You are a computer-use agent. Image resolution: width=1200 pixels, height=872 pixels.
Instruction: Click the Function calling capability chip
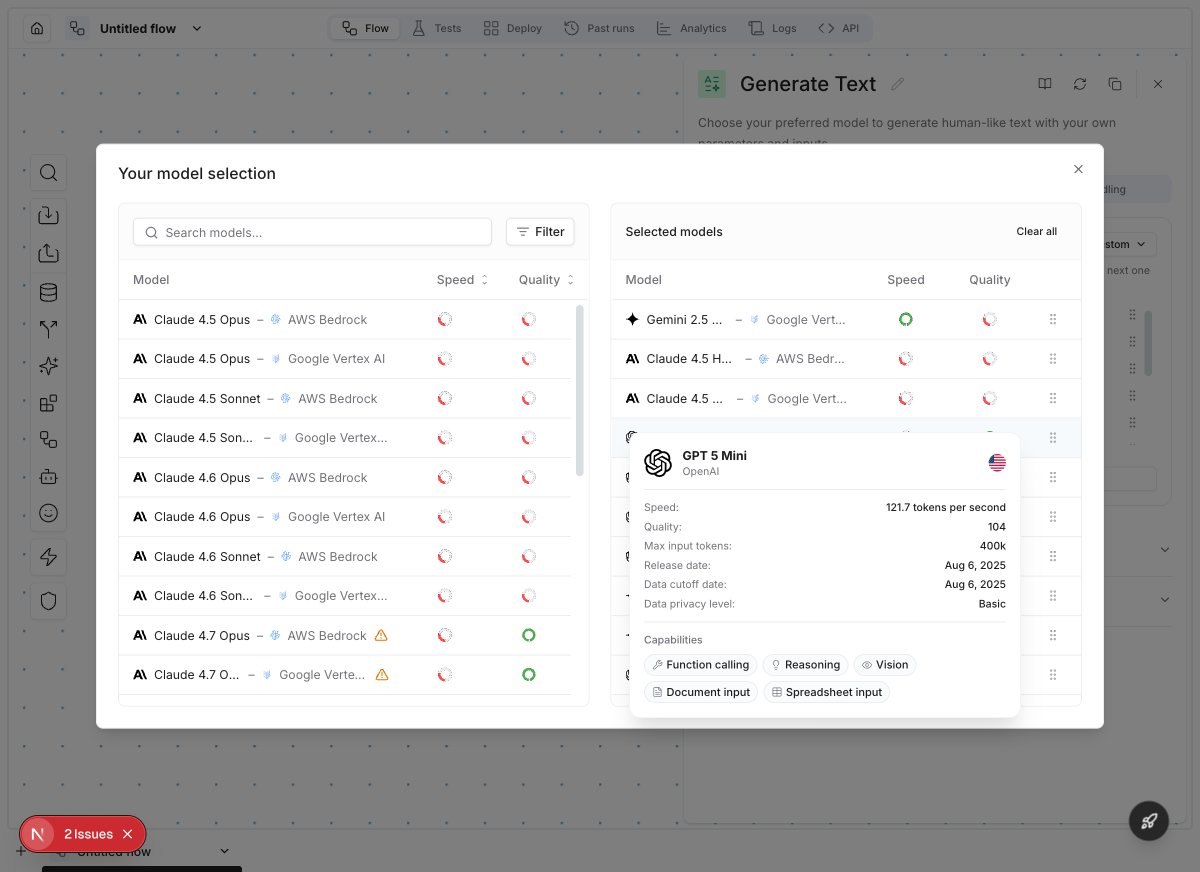[x=700, y=665]
